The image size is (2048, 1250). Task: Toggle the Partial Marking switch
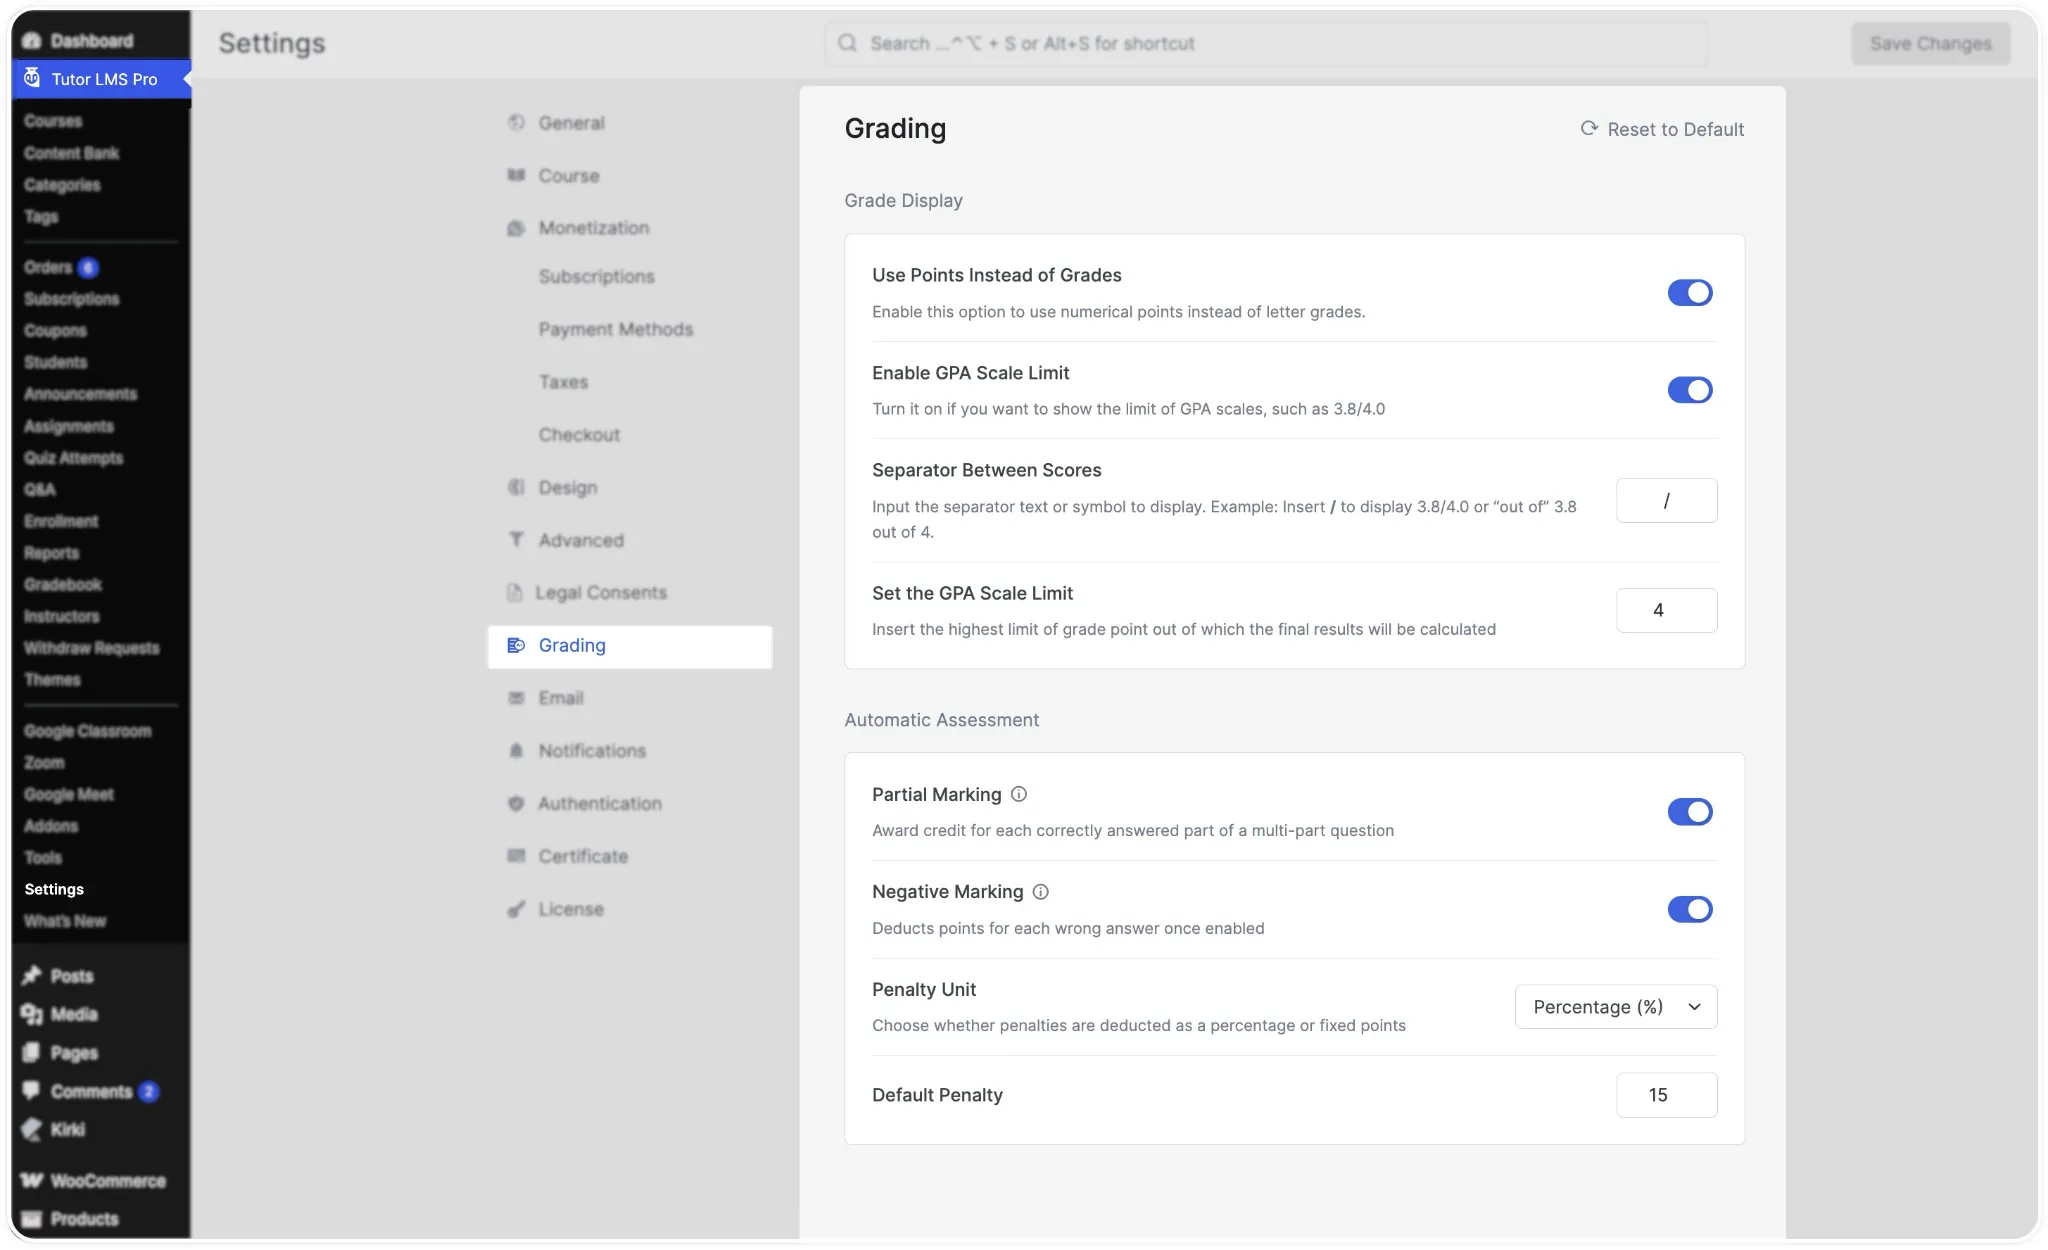(1690, 812)
